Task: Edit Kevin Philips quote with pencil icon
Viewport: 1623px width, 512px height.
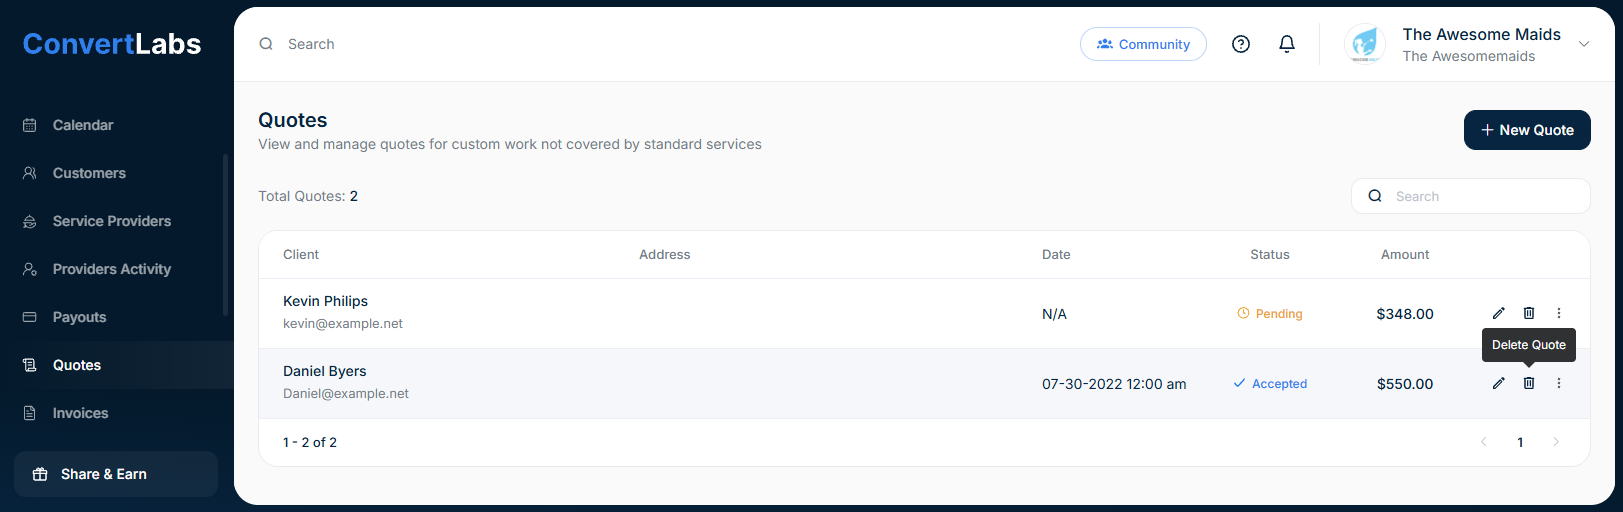Action: (1498, 313)
